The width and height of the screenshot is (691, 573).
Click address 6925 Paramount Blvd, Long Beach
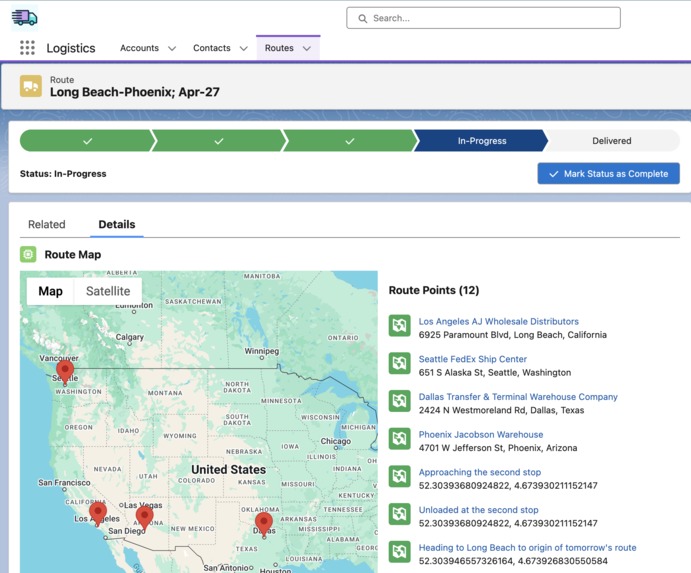coord(513,335)
